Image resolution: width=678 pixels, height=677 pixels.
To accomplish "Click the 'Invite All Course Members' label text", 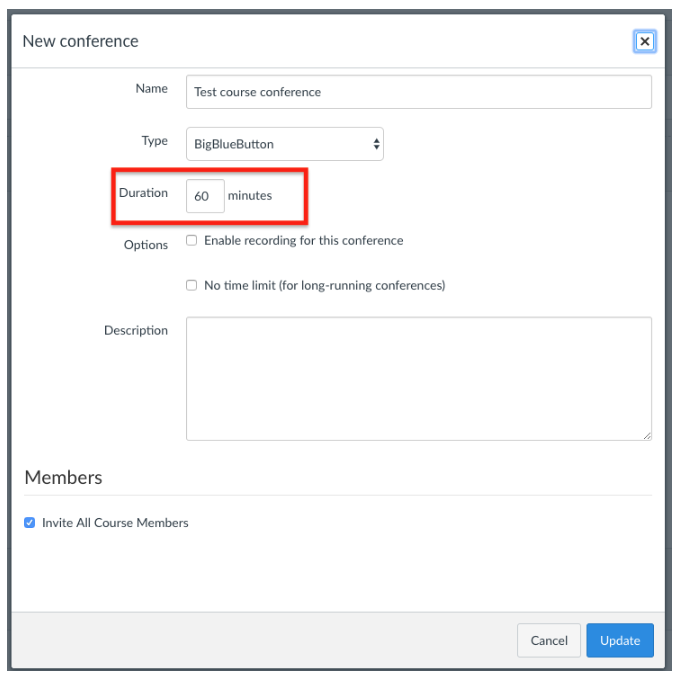I will (115, 523).
